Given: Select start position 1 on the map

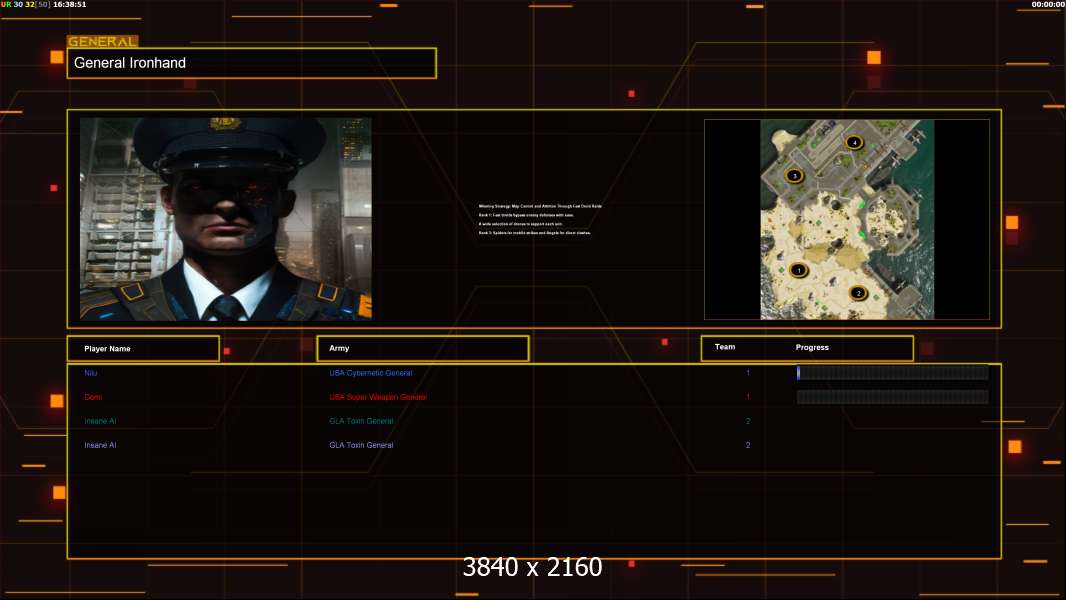Looking at the screenshot, I should (x=799, y=270).
